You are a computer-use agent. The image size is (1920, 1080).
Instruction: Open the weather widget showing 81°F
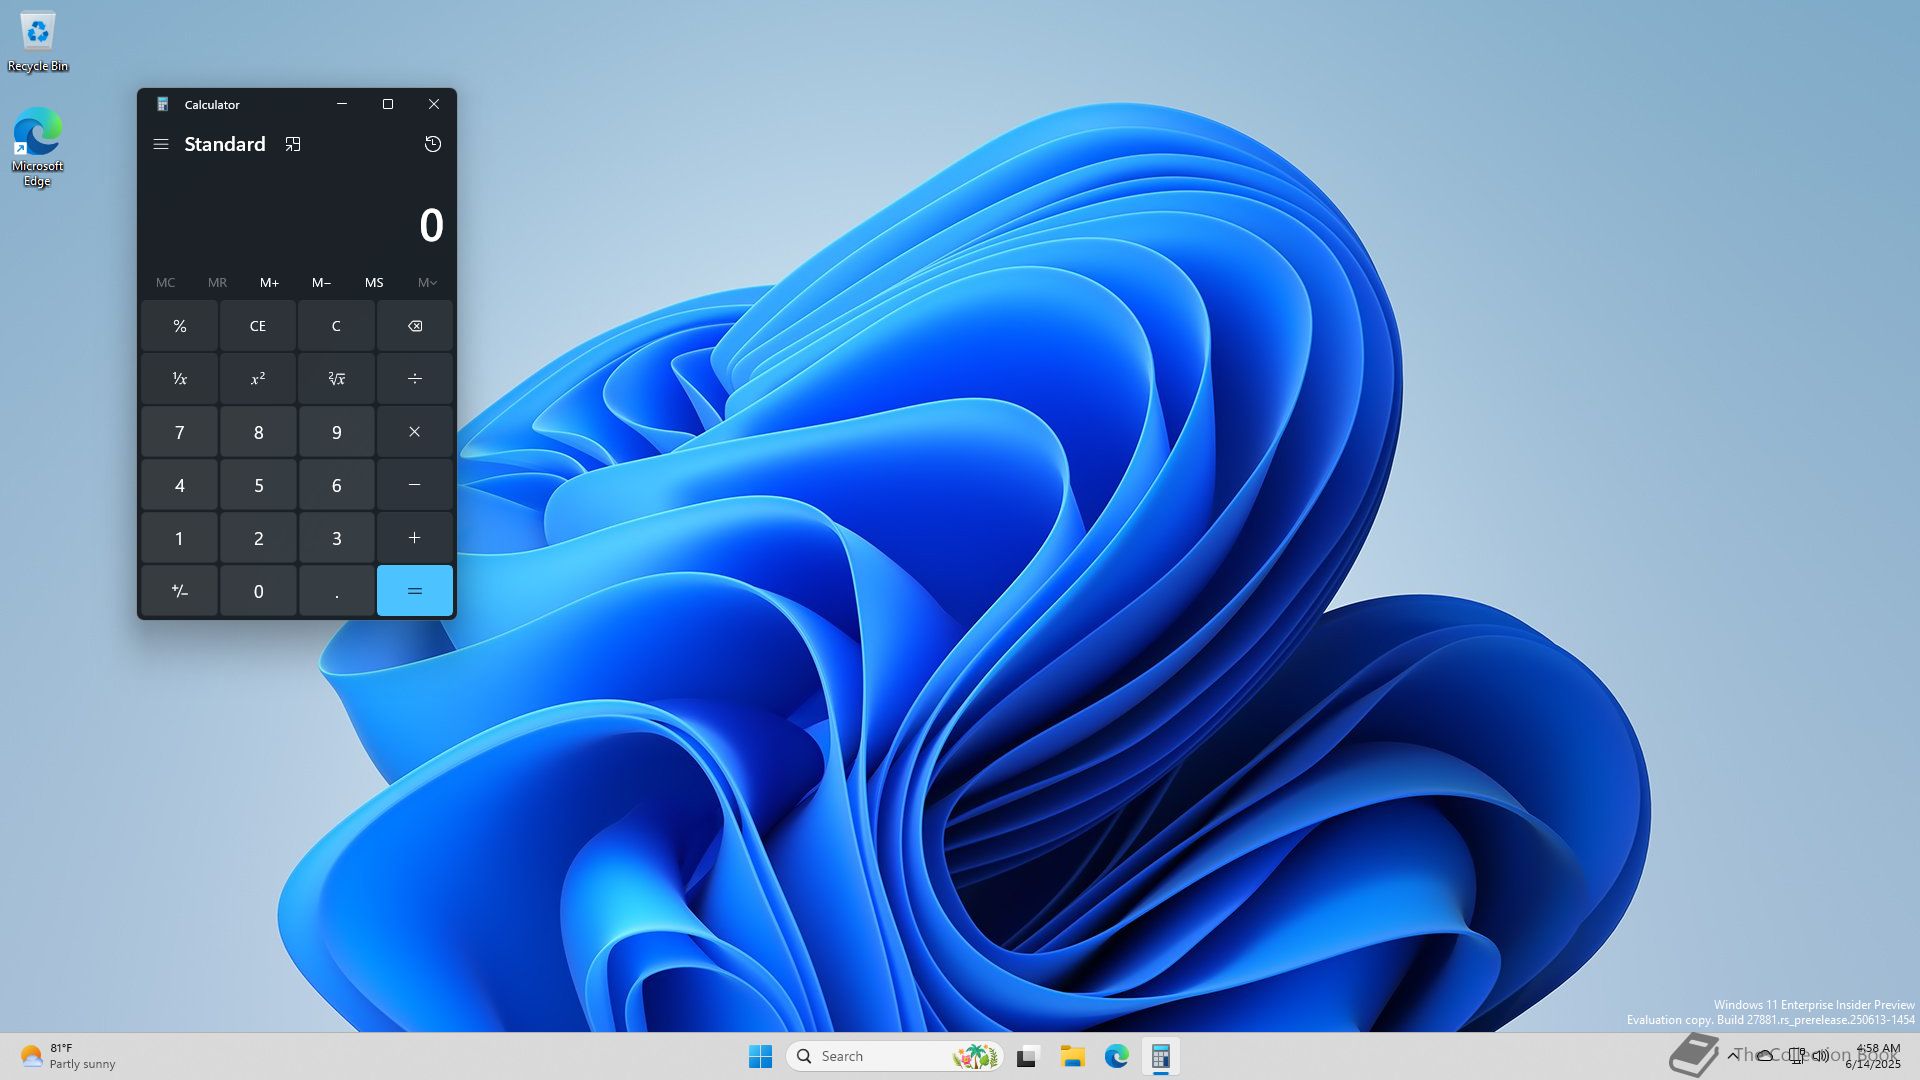click(68, 1056)
